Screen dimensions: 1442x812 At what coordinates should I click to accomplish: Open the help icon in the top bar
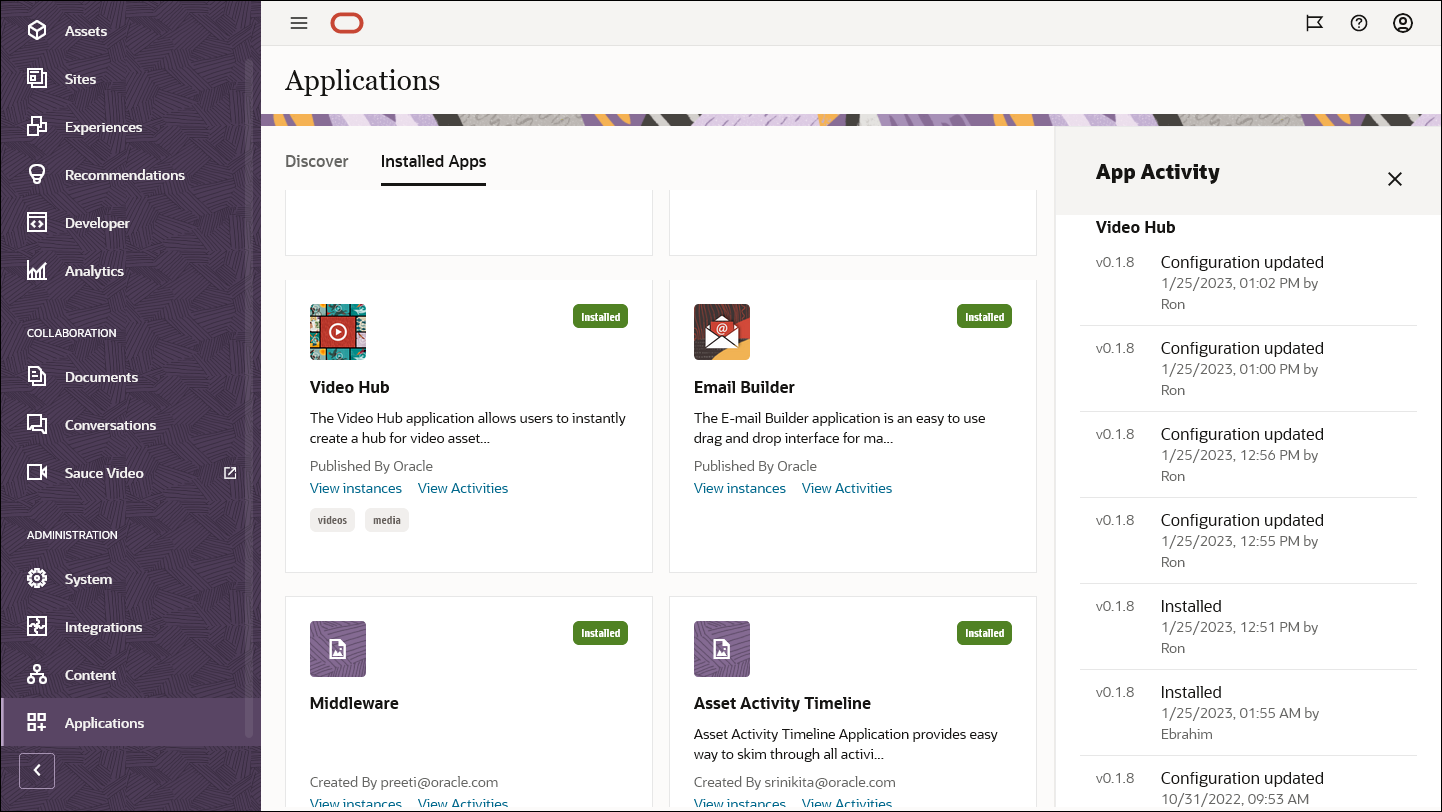click(1358, 22)
